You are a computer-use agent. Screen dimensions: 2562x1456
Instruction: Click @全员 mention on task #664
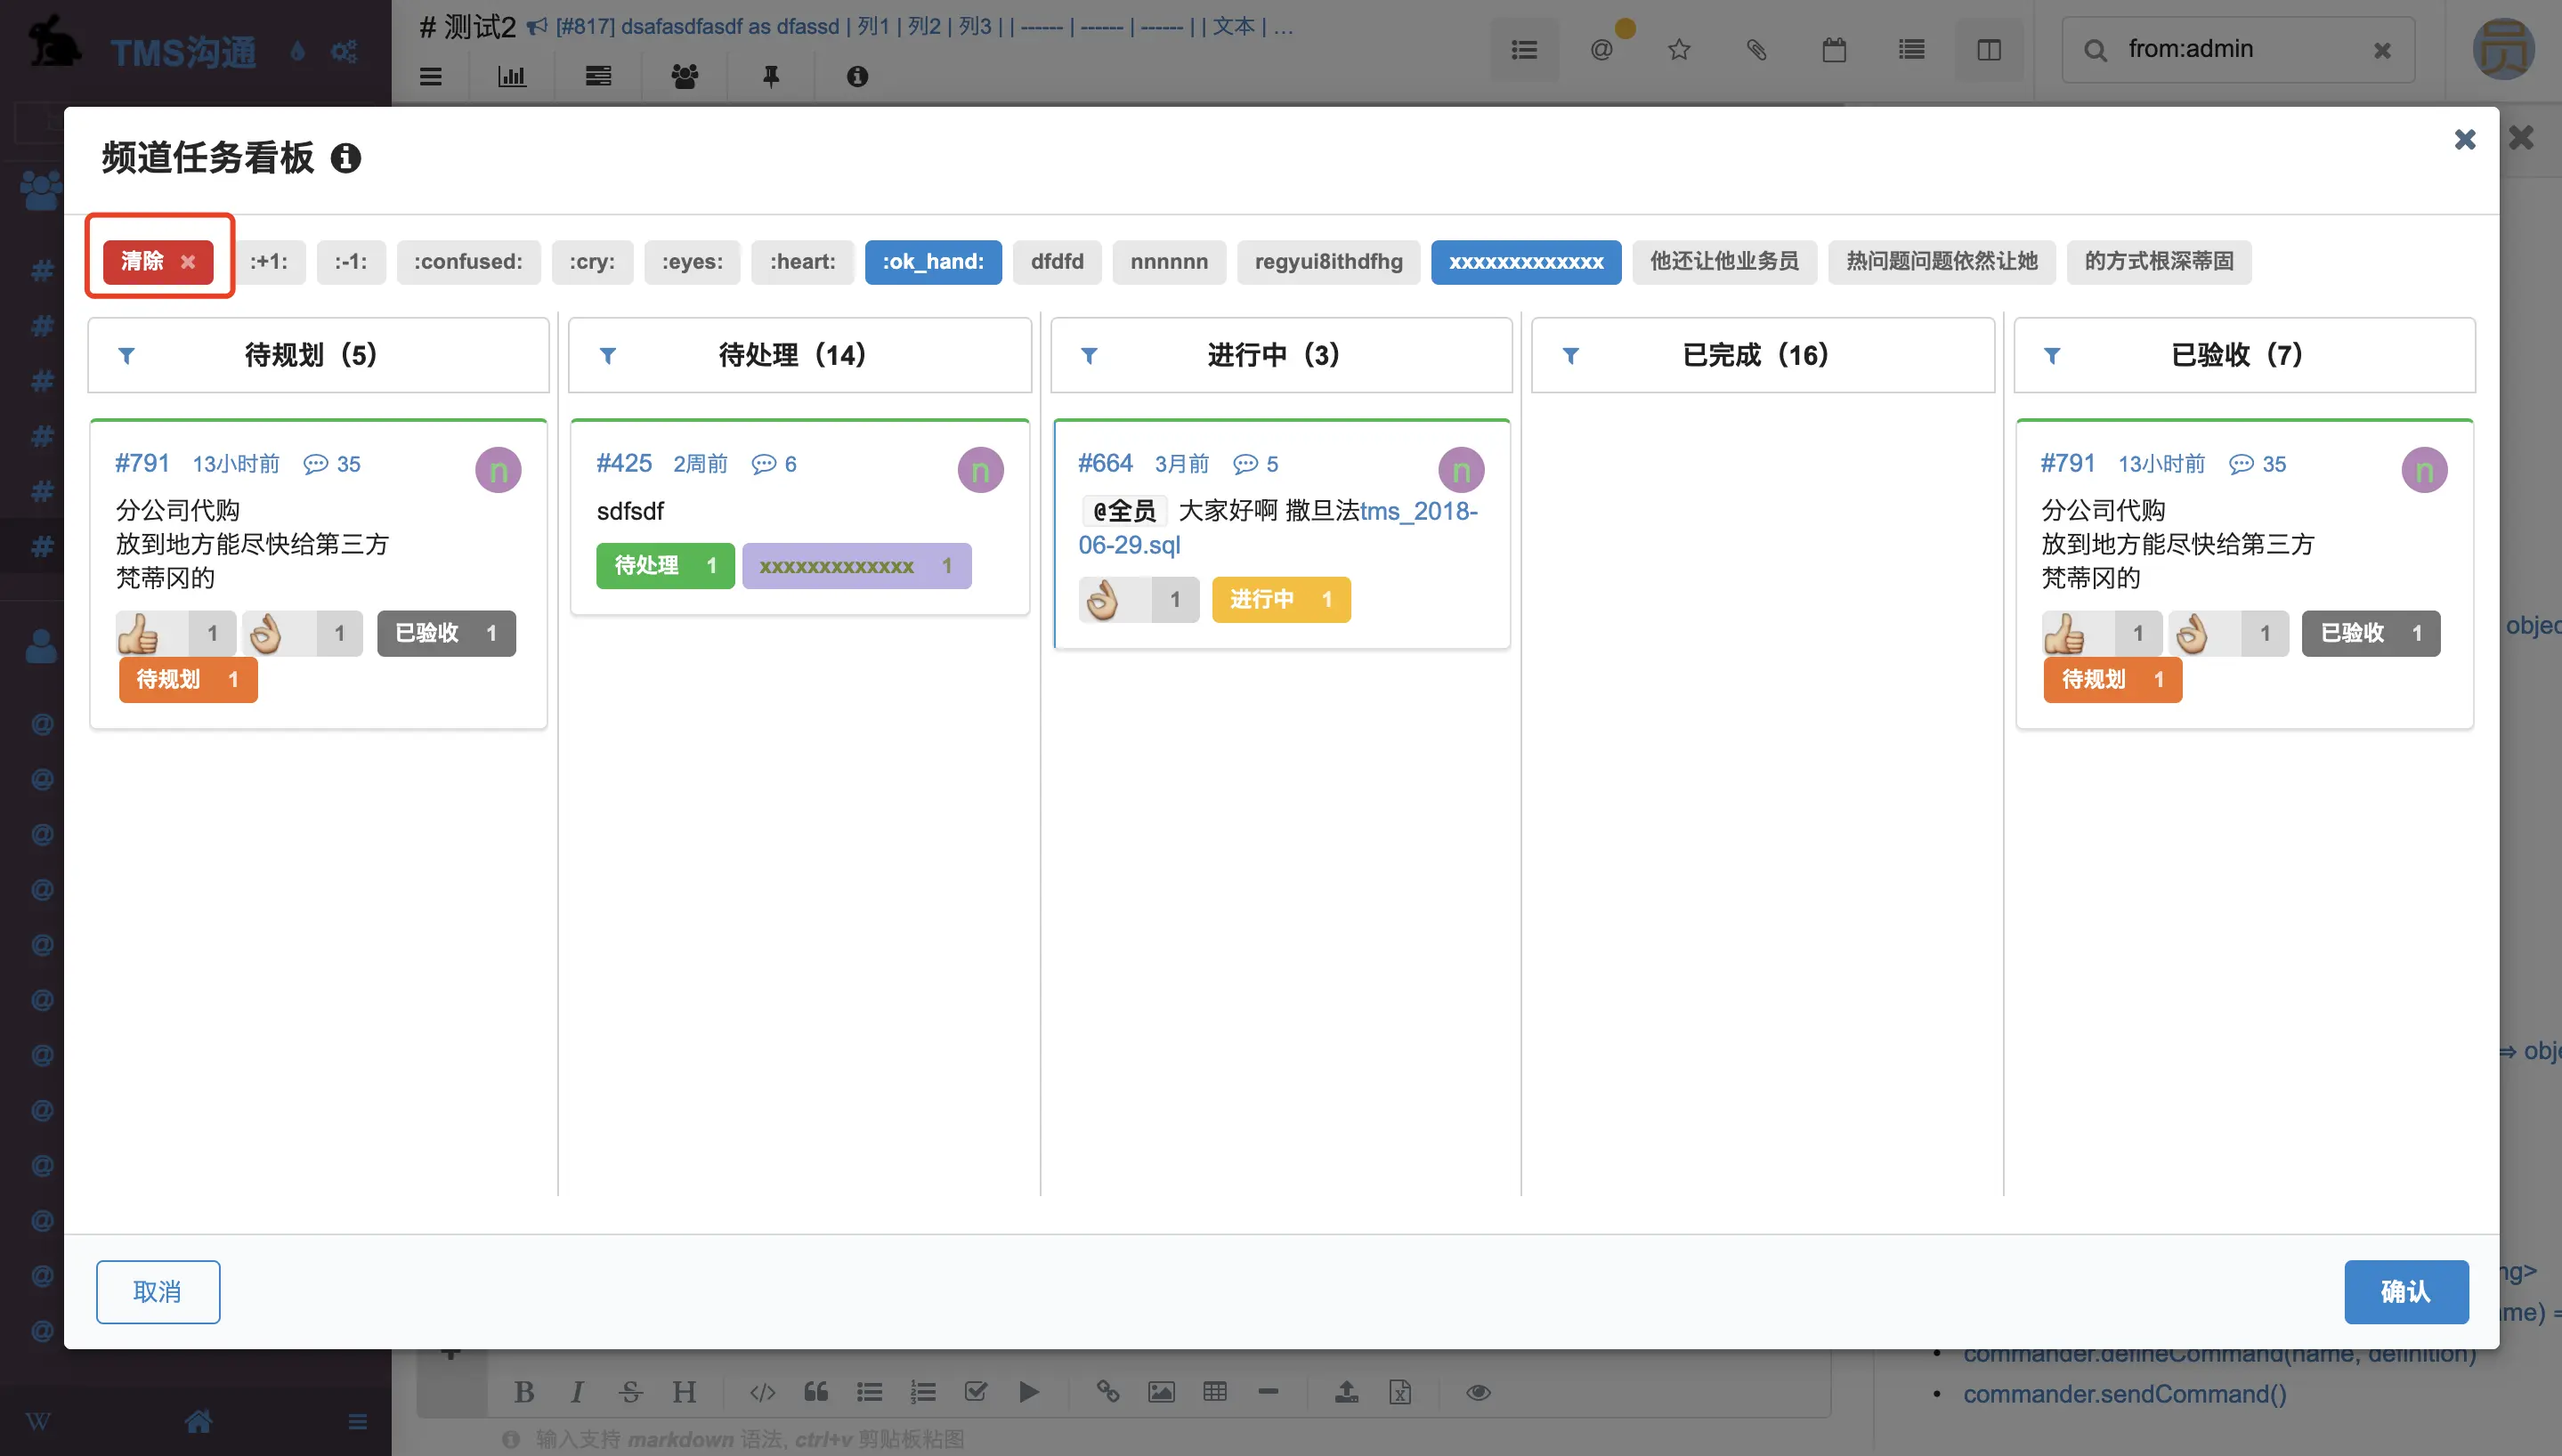(x=1124, y=511)
